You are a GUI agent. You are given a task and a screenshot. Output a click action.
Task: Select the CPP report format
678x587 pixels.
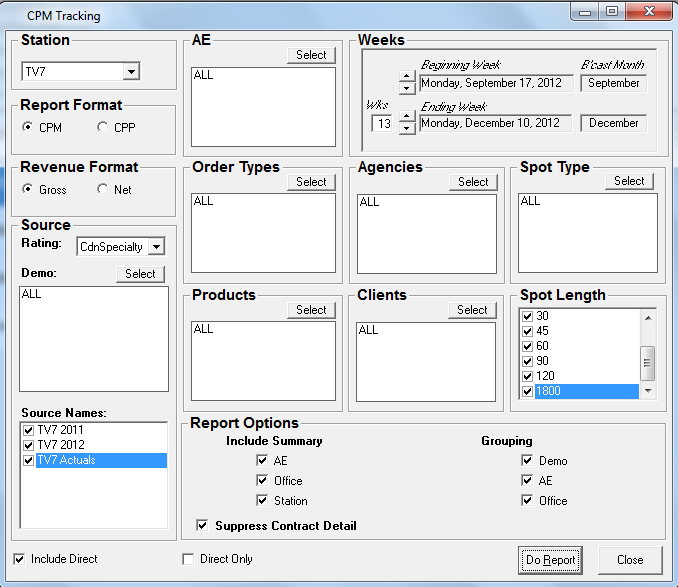[103, 127]
